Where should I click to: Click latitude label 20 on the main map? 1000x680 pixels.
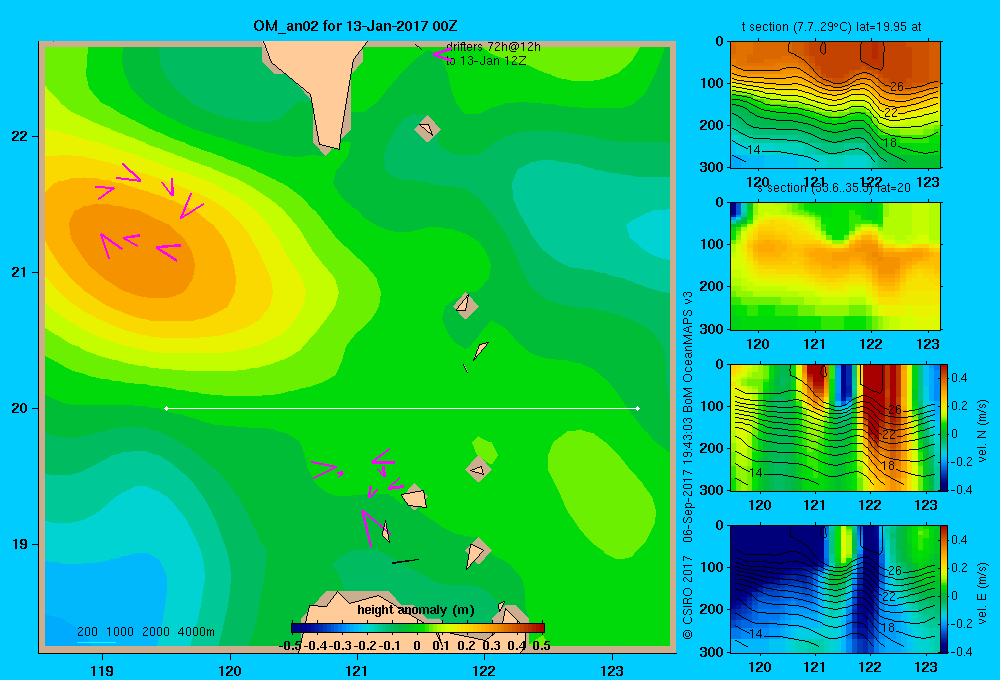(x=20, y=408)
